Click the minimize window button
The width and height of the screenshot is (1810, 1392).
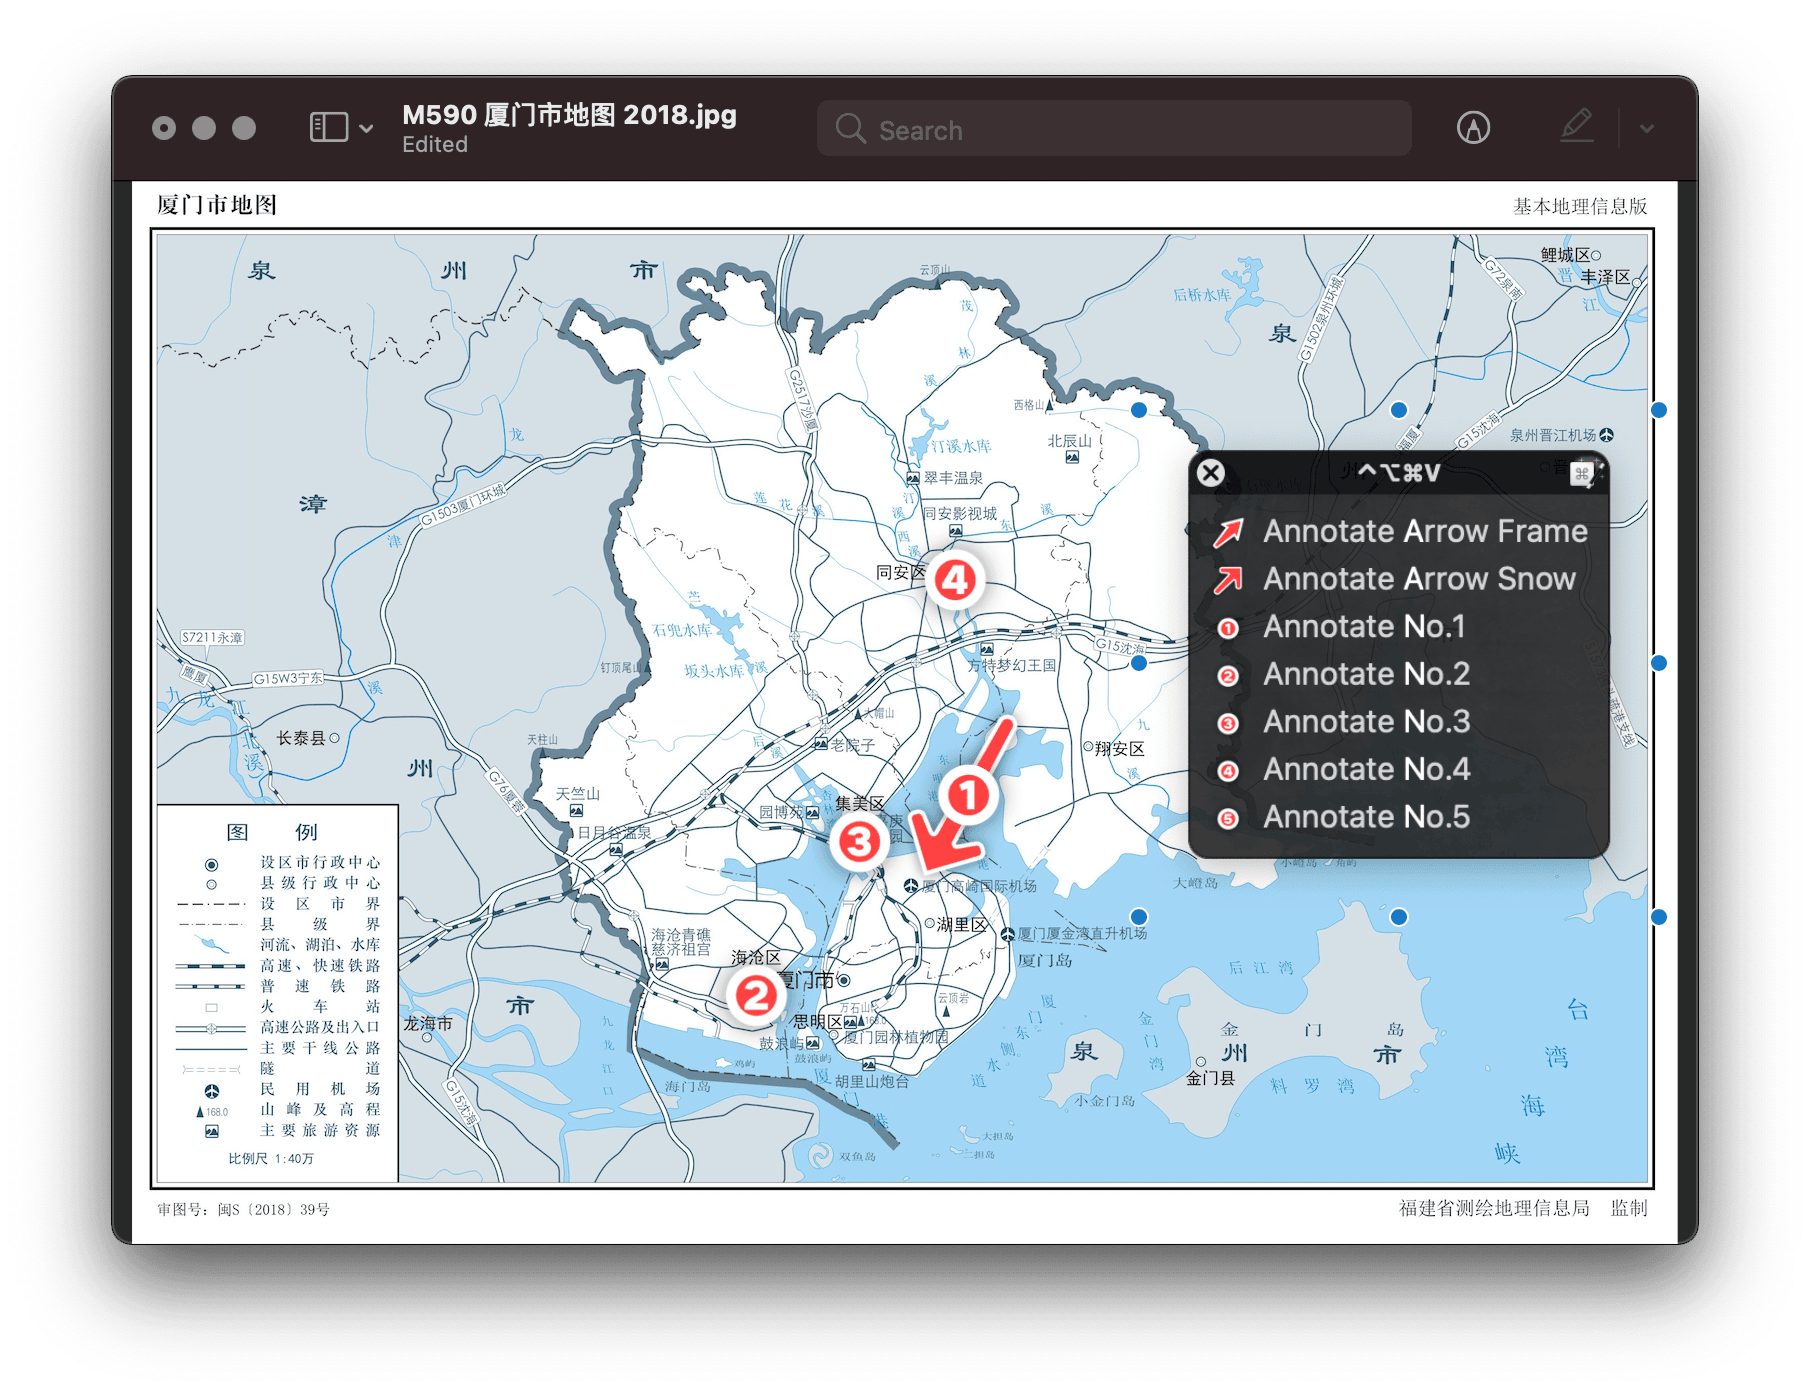coord(204,128)
